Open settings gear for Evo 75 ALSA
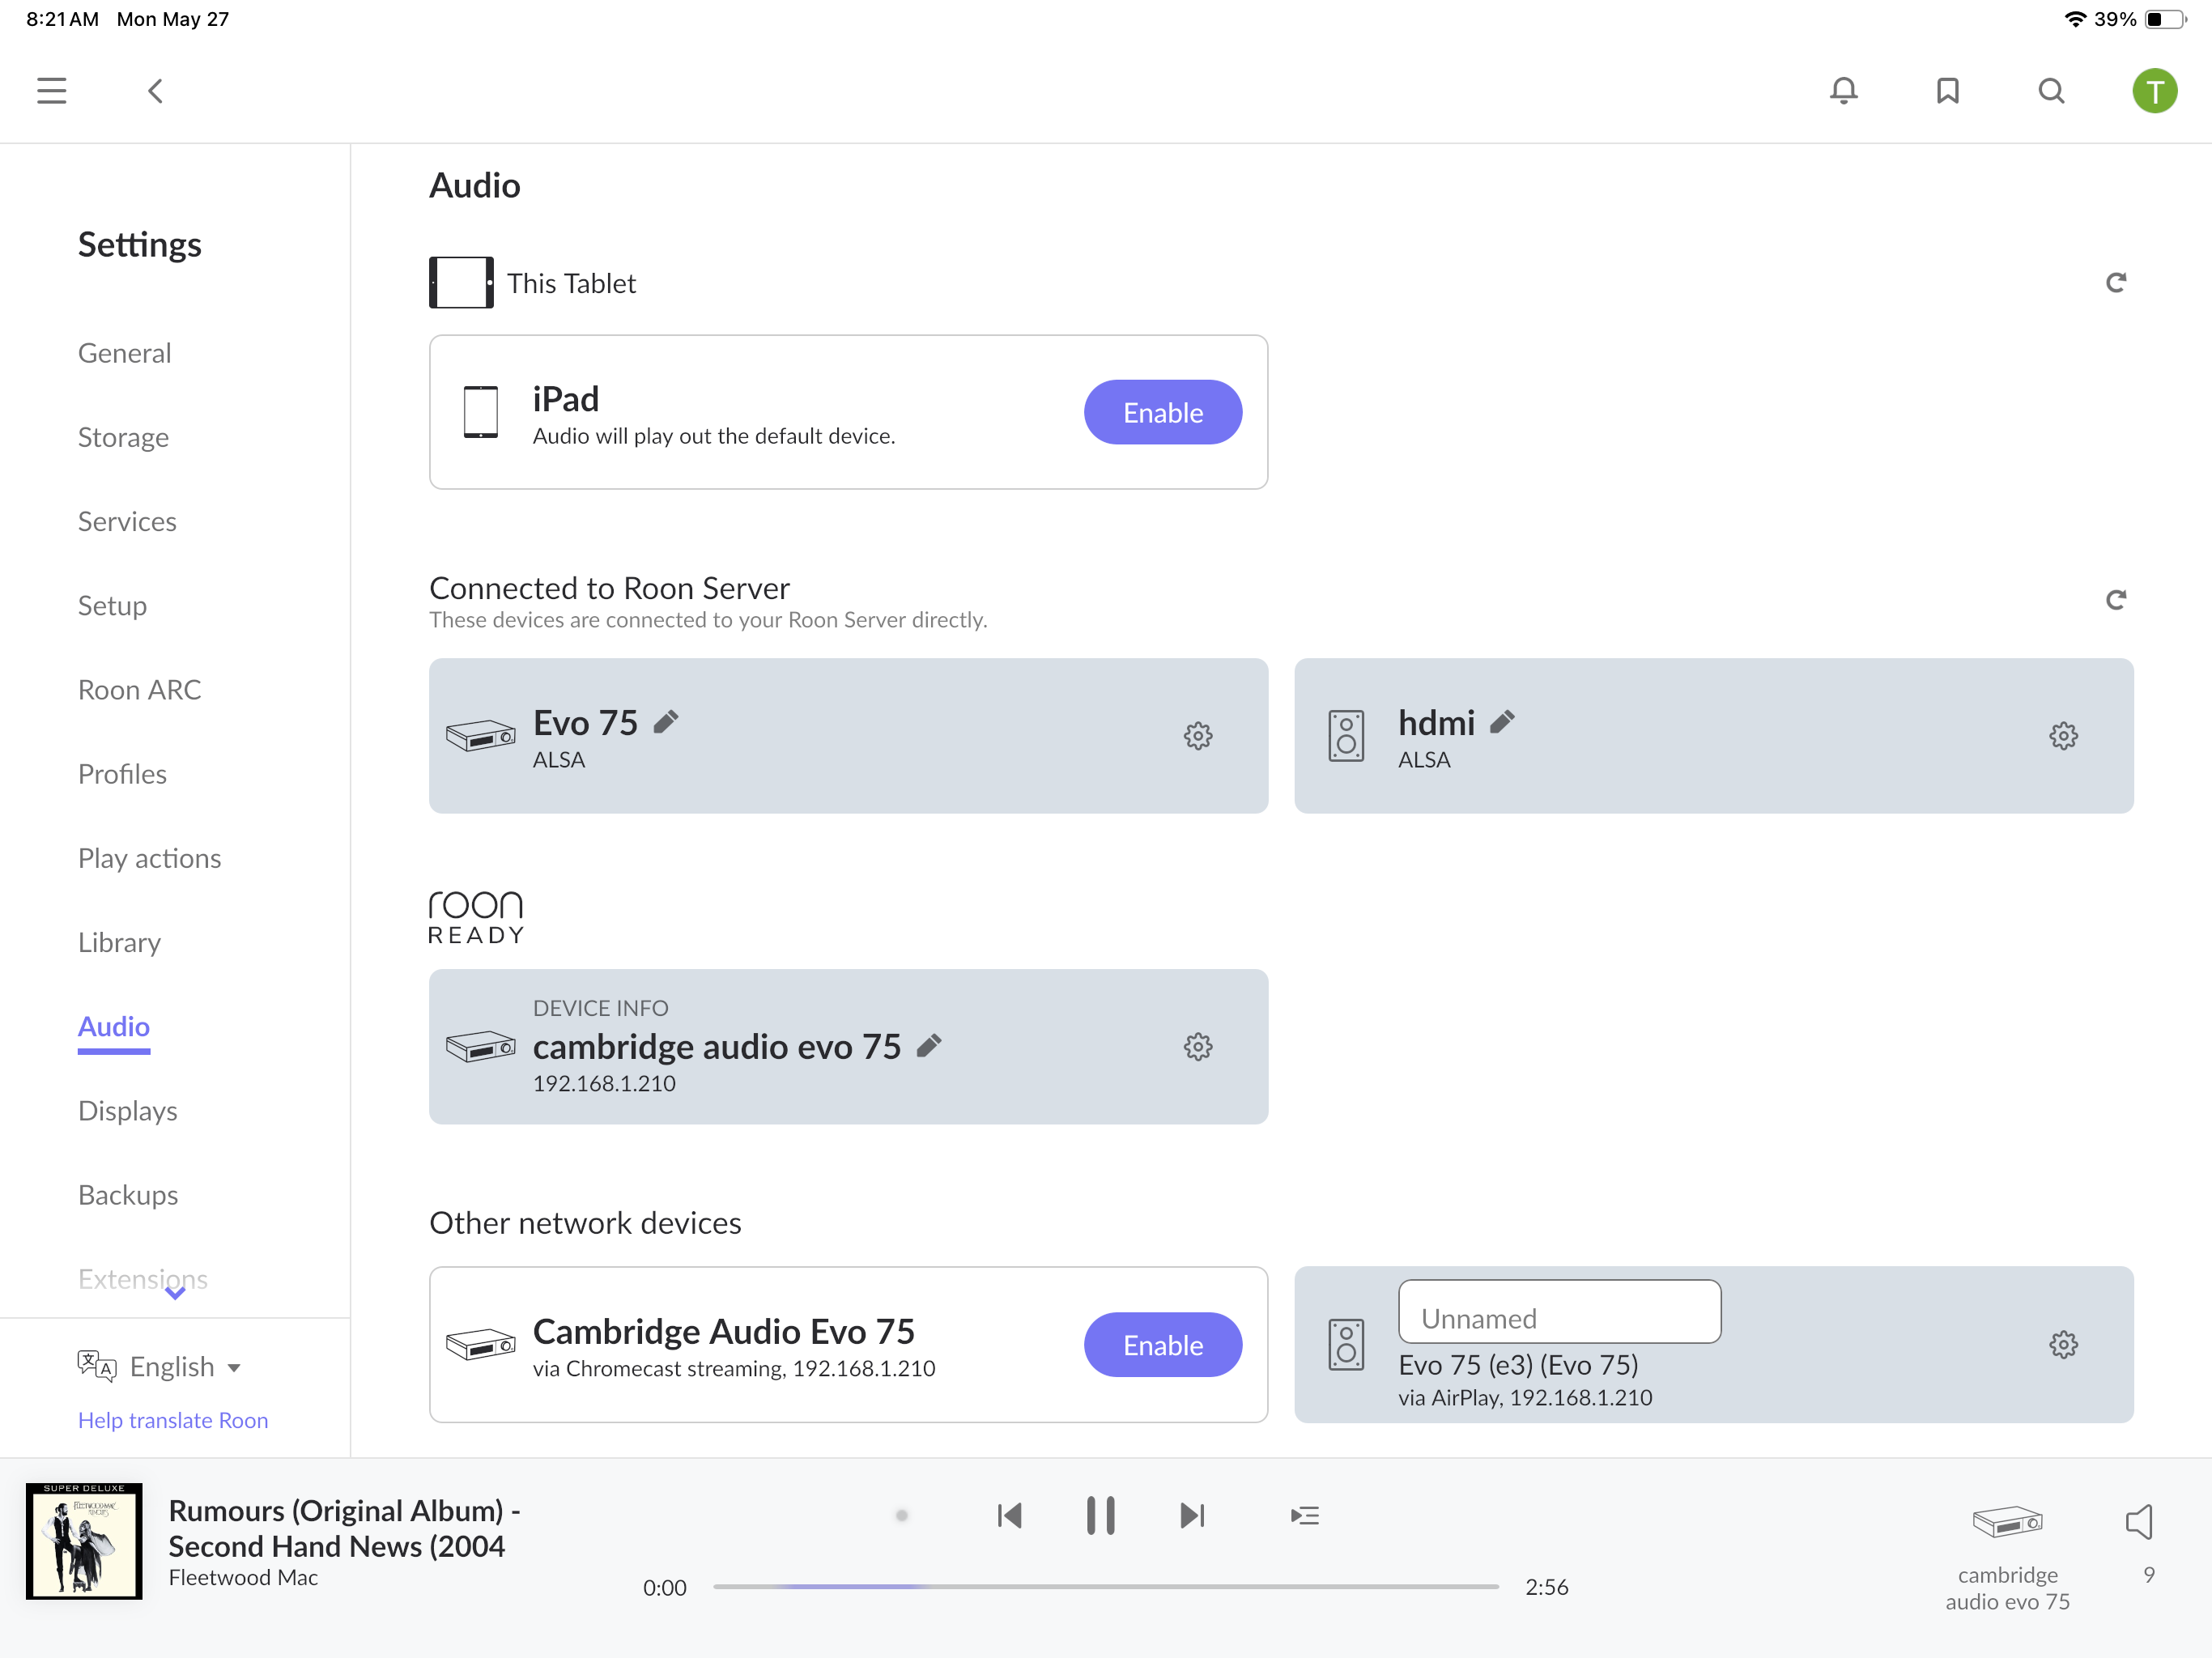Image resolution: width=2212 pixels, height=1658 pixels. 1198,736
